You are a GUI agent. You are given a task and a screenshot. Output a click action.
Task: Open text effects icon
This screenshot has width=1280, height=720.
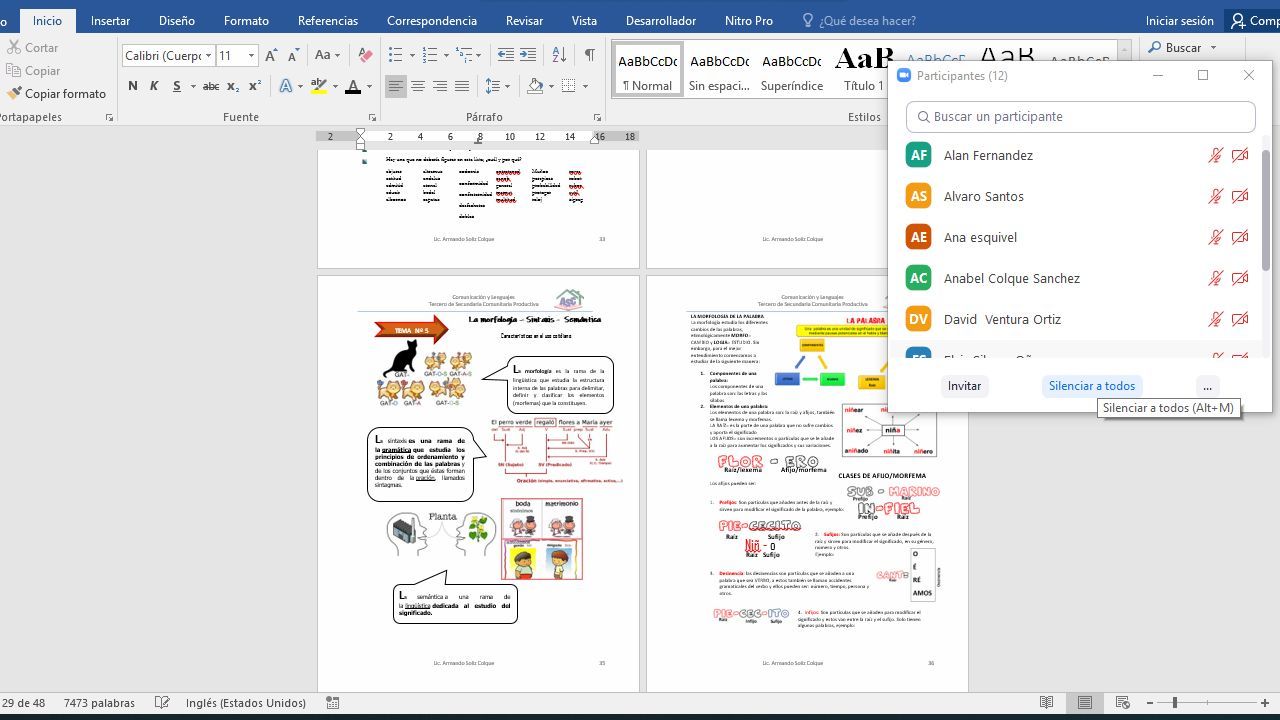(x=286, y=86)
